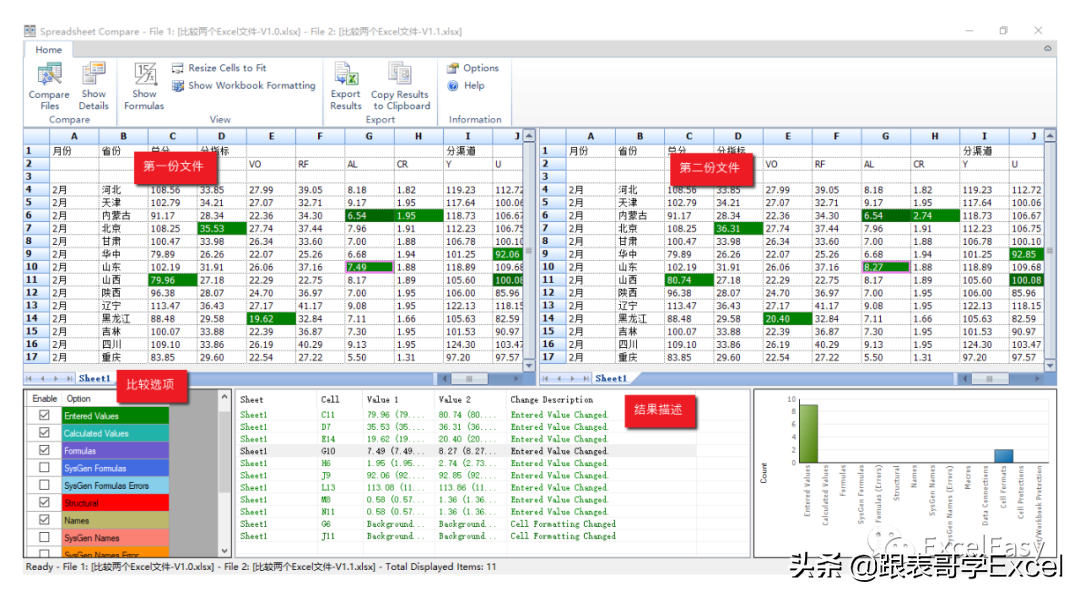Click left pane horizontal scroll-right arrow
This screenshot has width=1080, height=597.
click(516, 378)
